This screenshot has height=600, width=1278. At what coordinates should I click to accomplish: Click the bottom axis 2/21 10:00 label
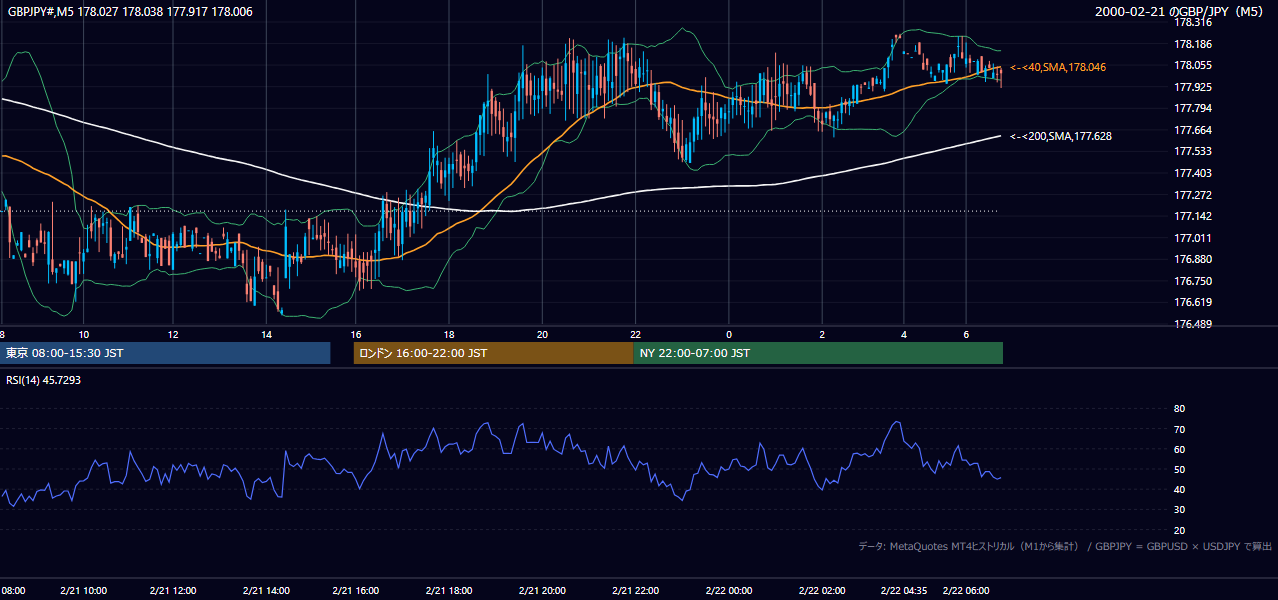click(x=84, y=590)
